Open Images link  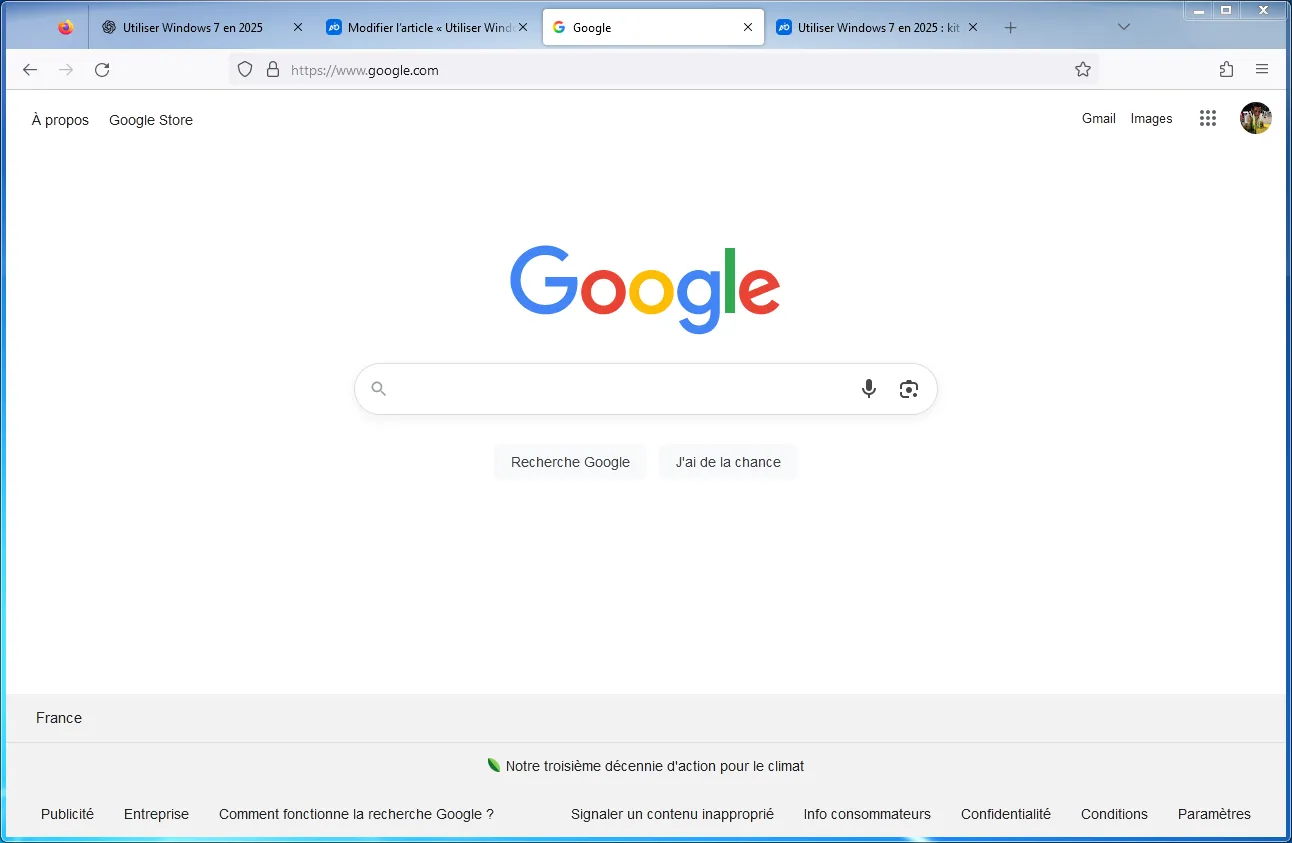[x=1151, y=118]
